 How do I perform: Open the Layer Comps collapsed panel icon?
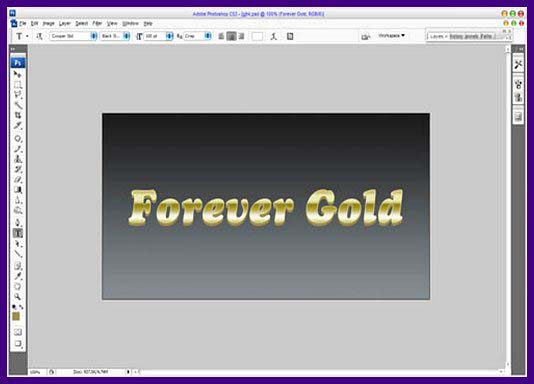click(518, 117)
